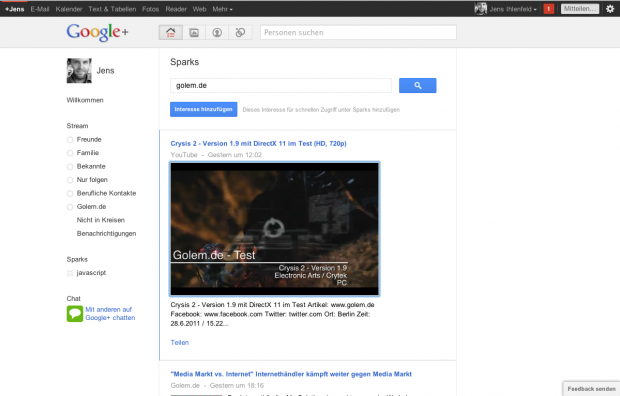The image size is (620, 396).
Task: Open the Photos icon in Google+ toolbar
Action: (194, 32)
